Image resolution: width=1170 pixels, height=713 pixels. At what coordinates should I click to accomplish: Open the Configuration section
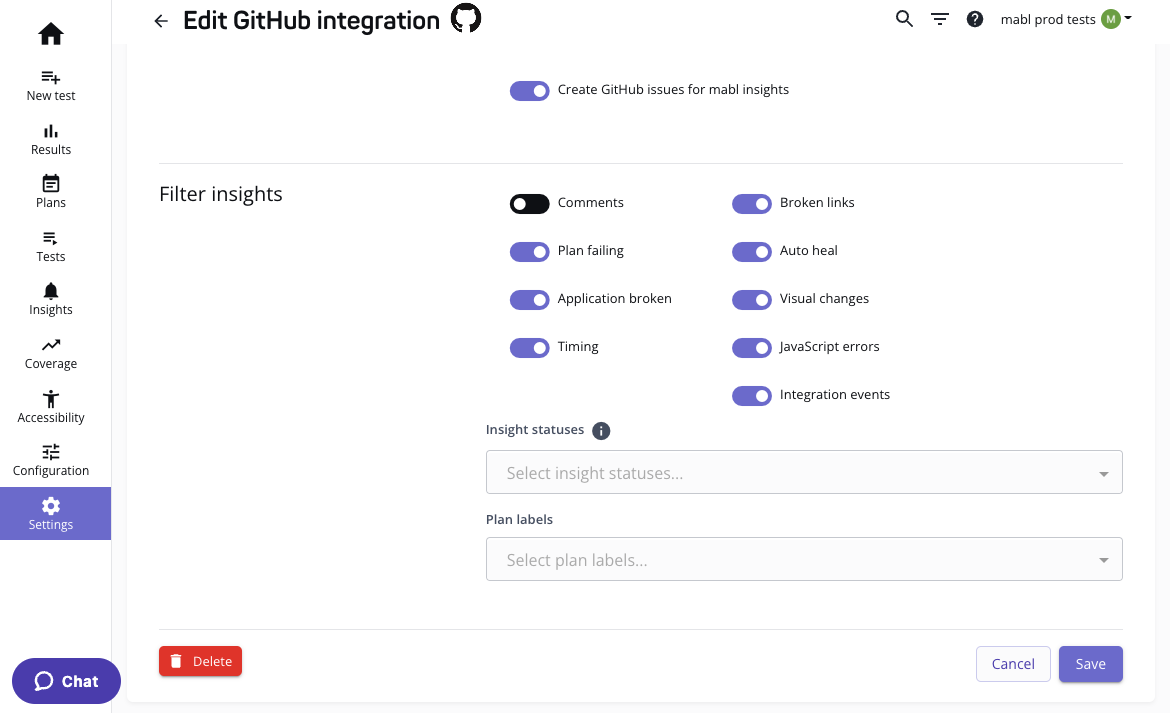tap(51, 460)
